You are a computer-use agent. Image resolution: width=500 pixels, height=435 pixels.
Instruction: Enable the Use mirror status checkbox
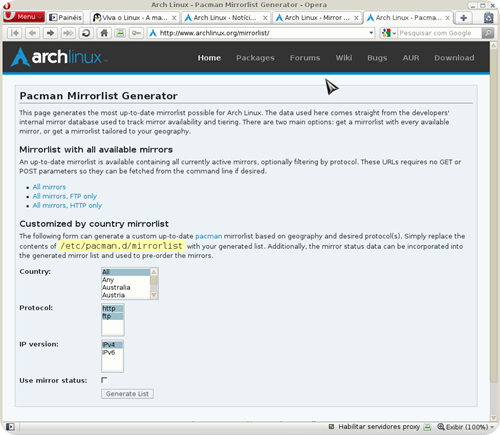tap(104, 380)
